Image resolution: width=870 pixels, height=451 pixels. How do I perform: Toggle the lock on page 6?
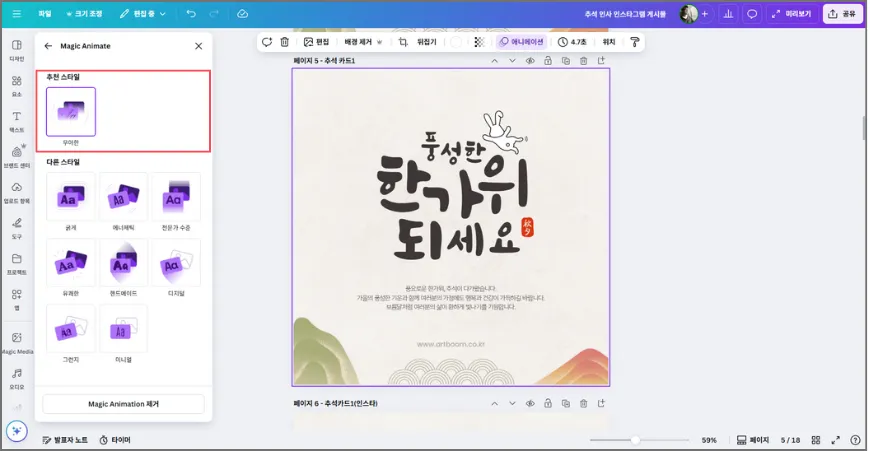point(548,404)
